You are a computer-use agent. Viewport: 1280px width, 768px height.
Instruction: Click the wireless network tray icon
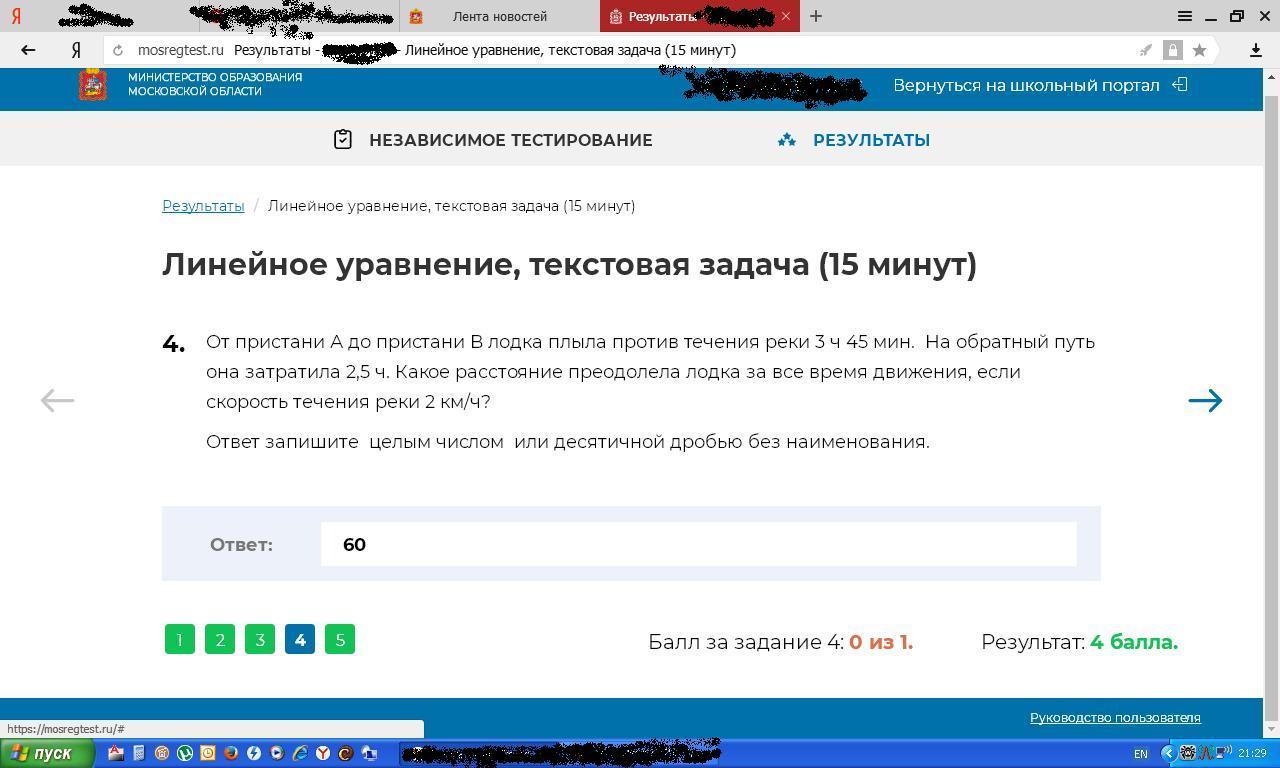point(1224,753)
